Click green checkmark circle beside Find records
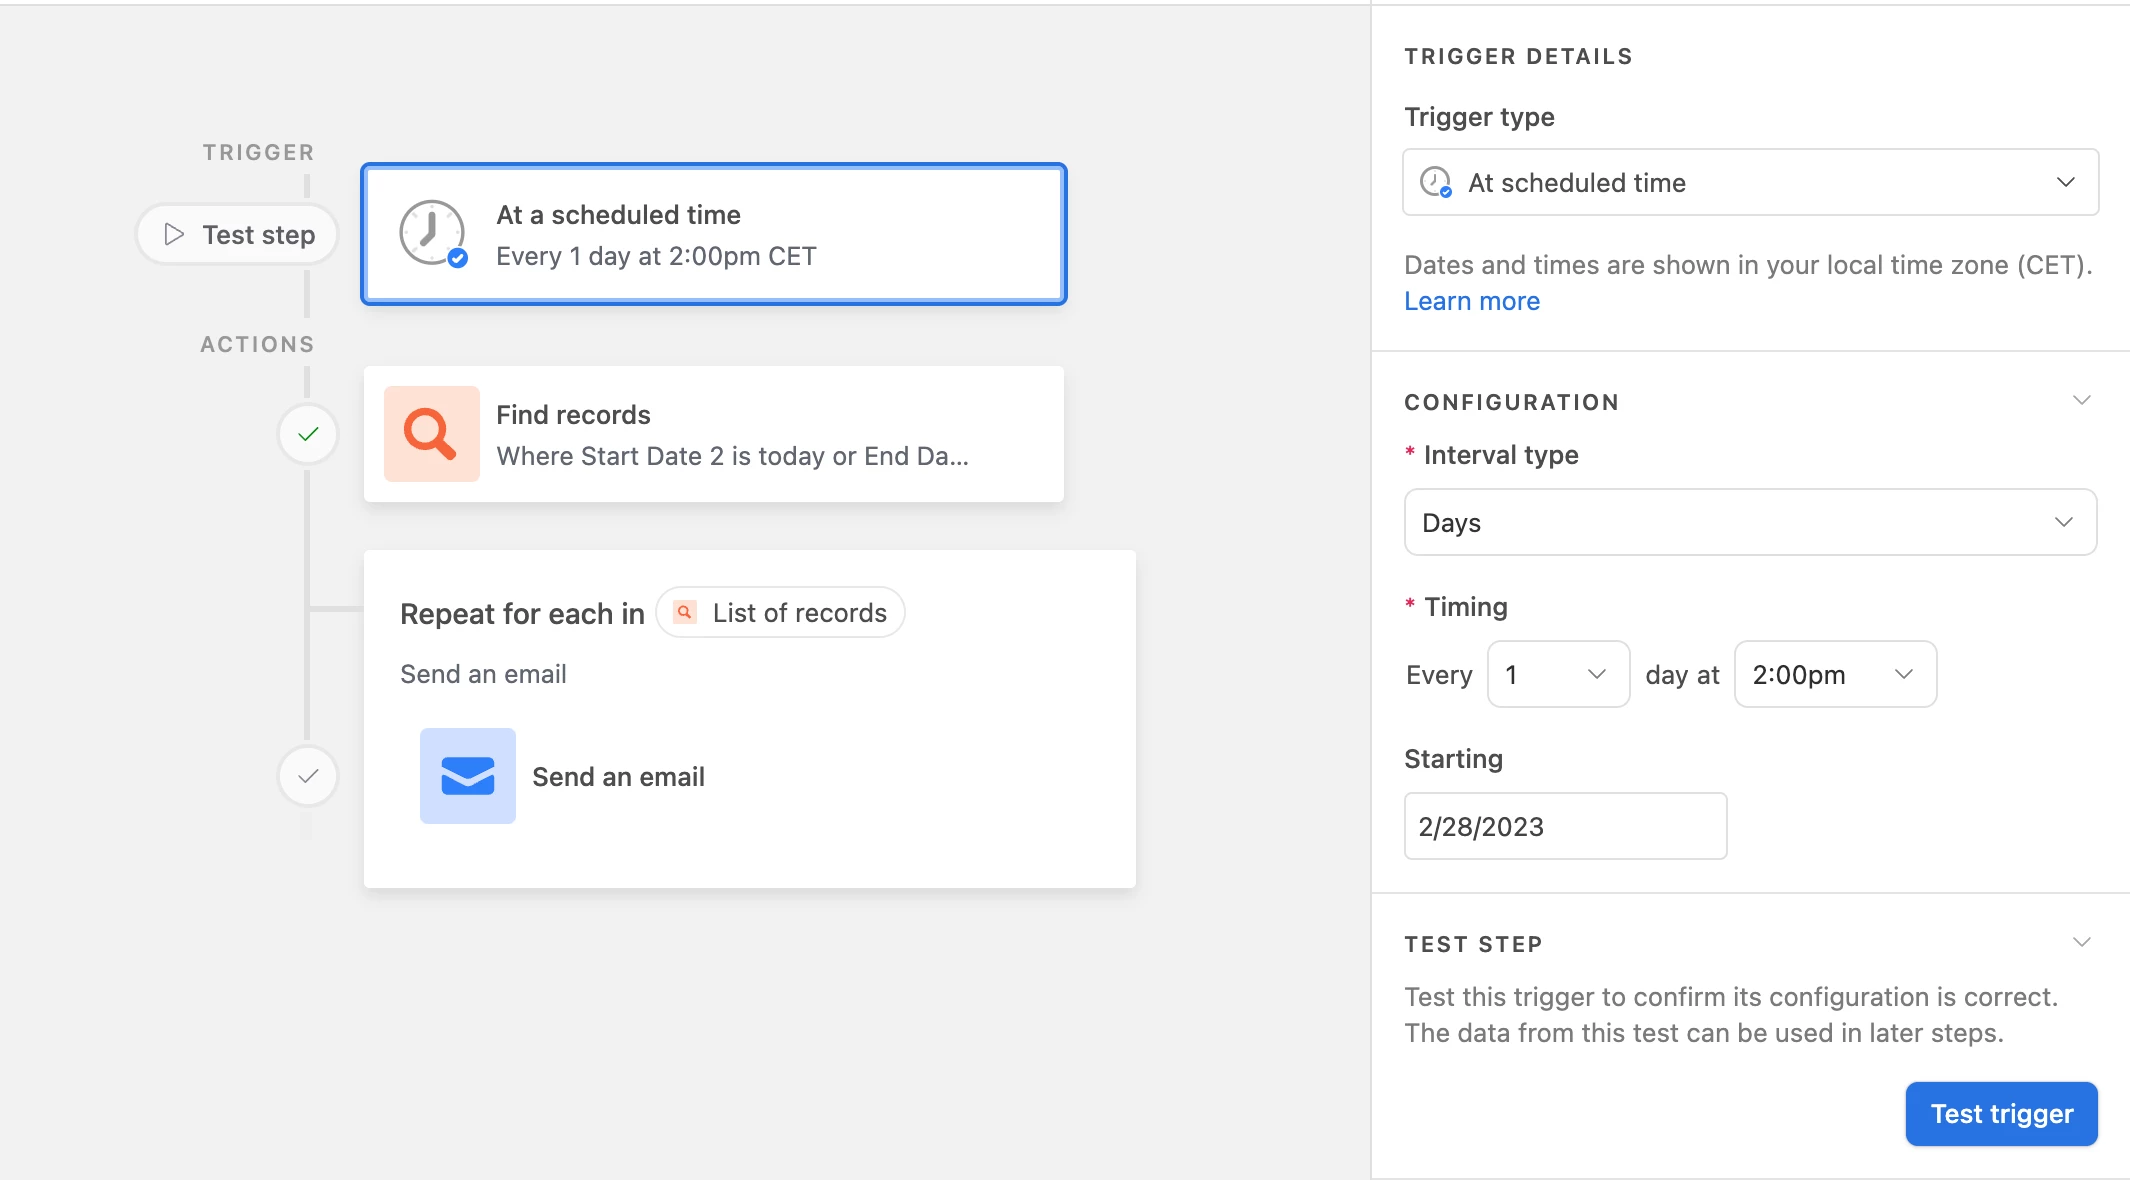The height and width of the screenshot is (1180, 2130). click(x=308, y=434)
